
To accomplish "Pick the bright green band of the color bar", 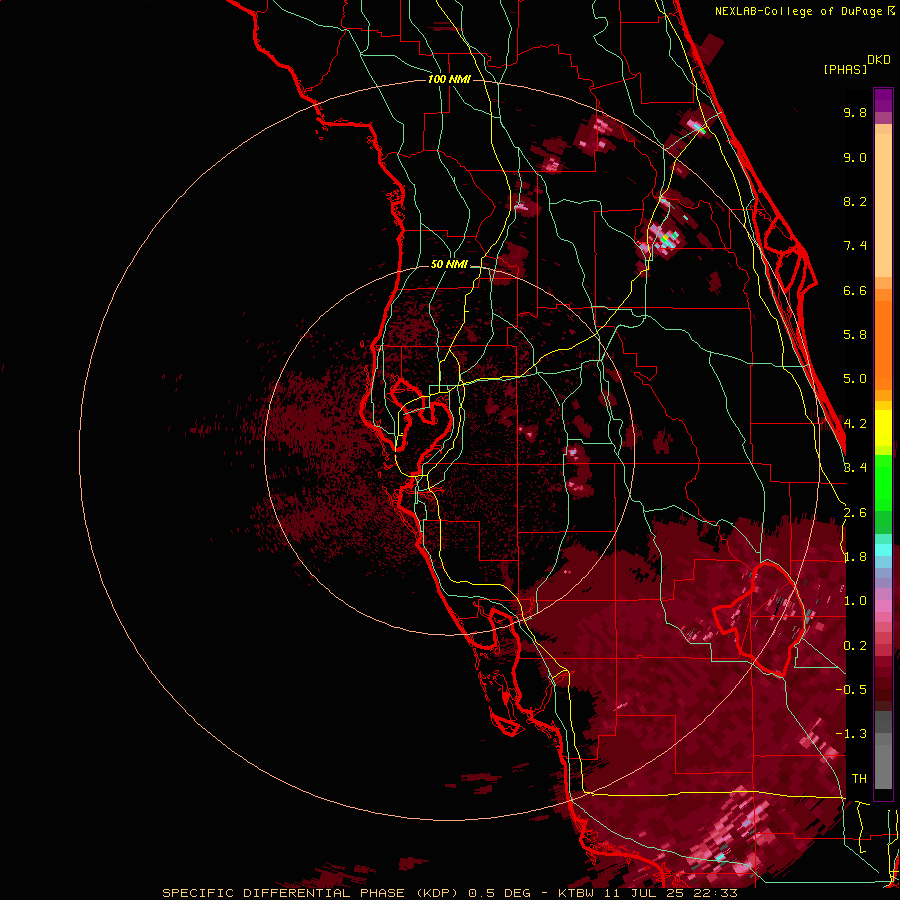I will click(x=883, y=482).
